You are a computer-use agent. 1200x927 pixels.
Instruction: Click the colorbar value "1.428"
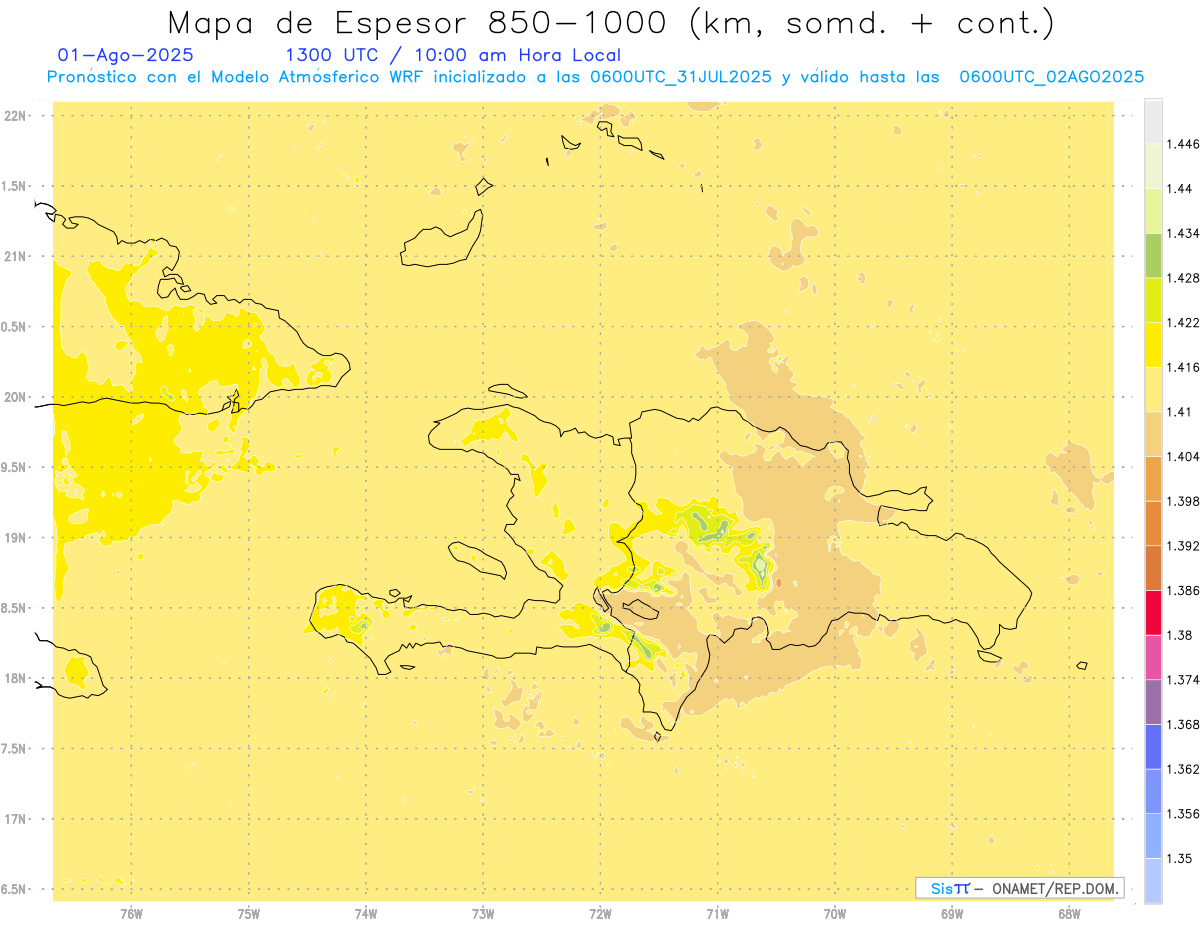pos(1183,278)
